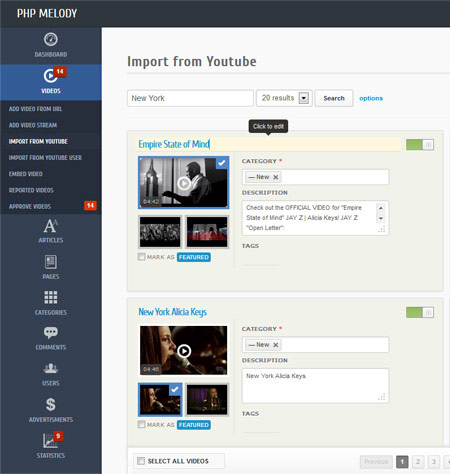Image resolution: width=450 pixels, height=474 pixels.
Task: Open category selector for New York Alicia Keys
Action: coord(315,345)
